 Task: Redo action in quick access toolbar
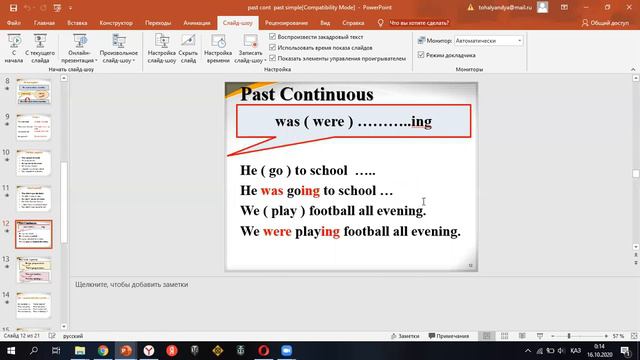(43, 8)
